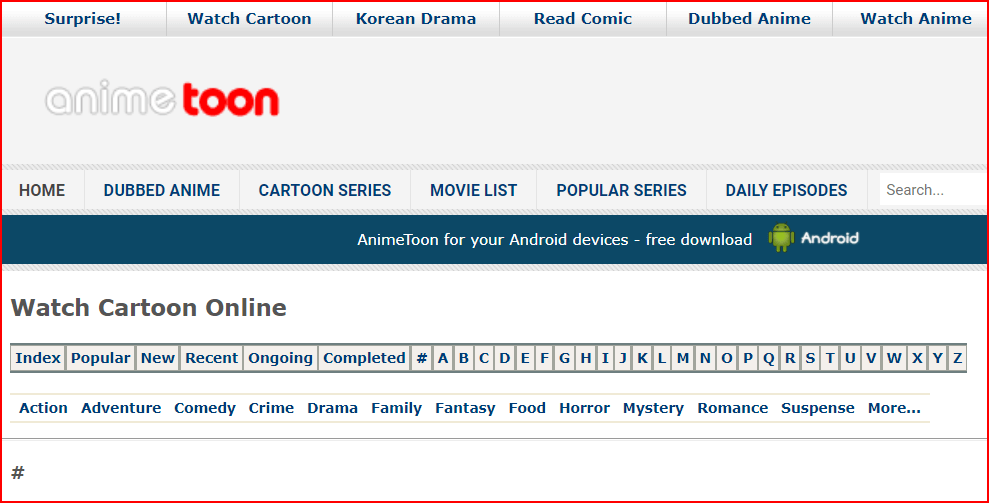Screen dimensions: 989x503
Task: Open Read Comic link
Action: (x=583, y=19)
